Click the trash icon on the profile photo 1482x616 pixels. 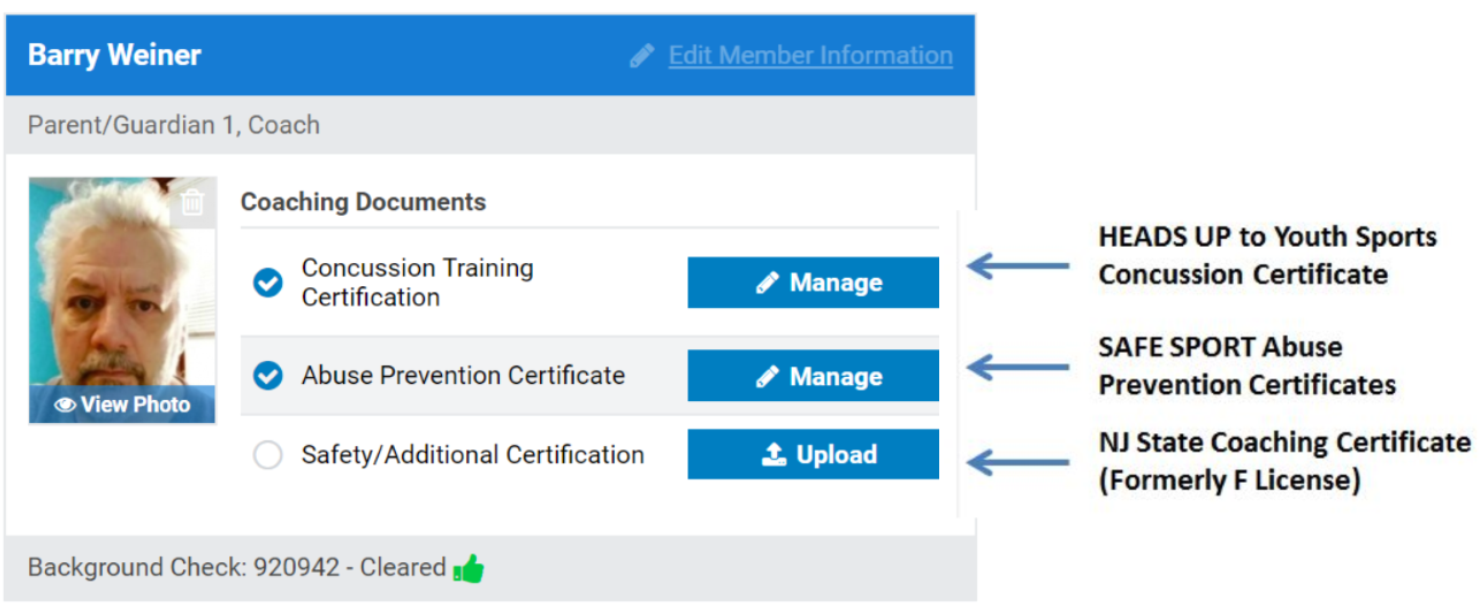pos(192,203)
